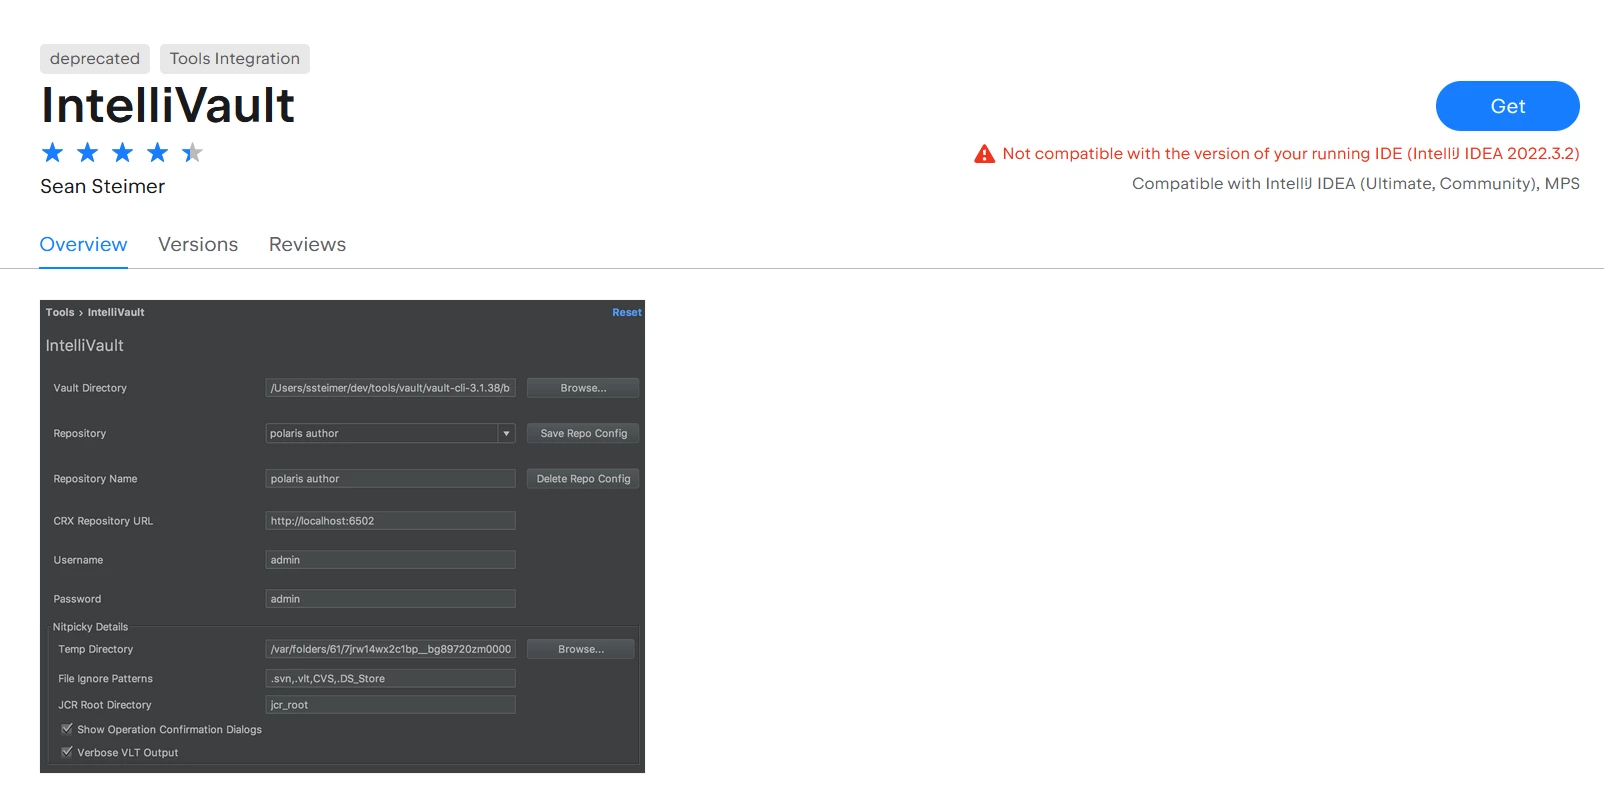The height and width of the screenshot is (785, 1604).
Task: Click the Vault Directory path field
Action: 390,388
